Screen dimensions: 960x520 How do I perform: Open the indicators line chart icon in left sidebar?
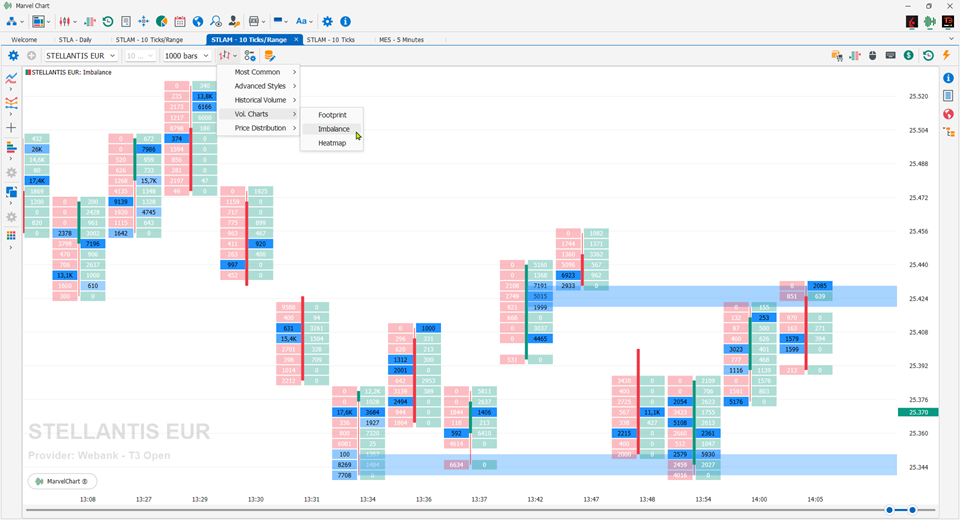[11, 78]
